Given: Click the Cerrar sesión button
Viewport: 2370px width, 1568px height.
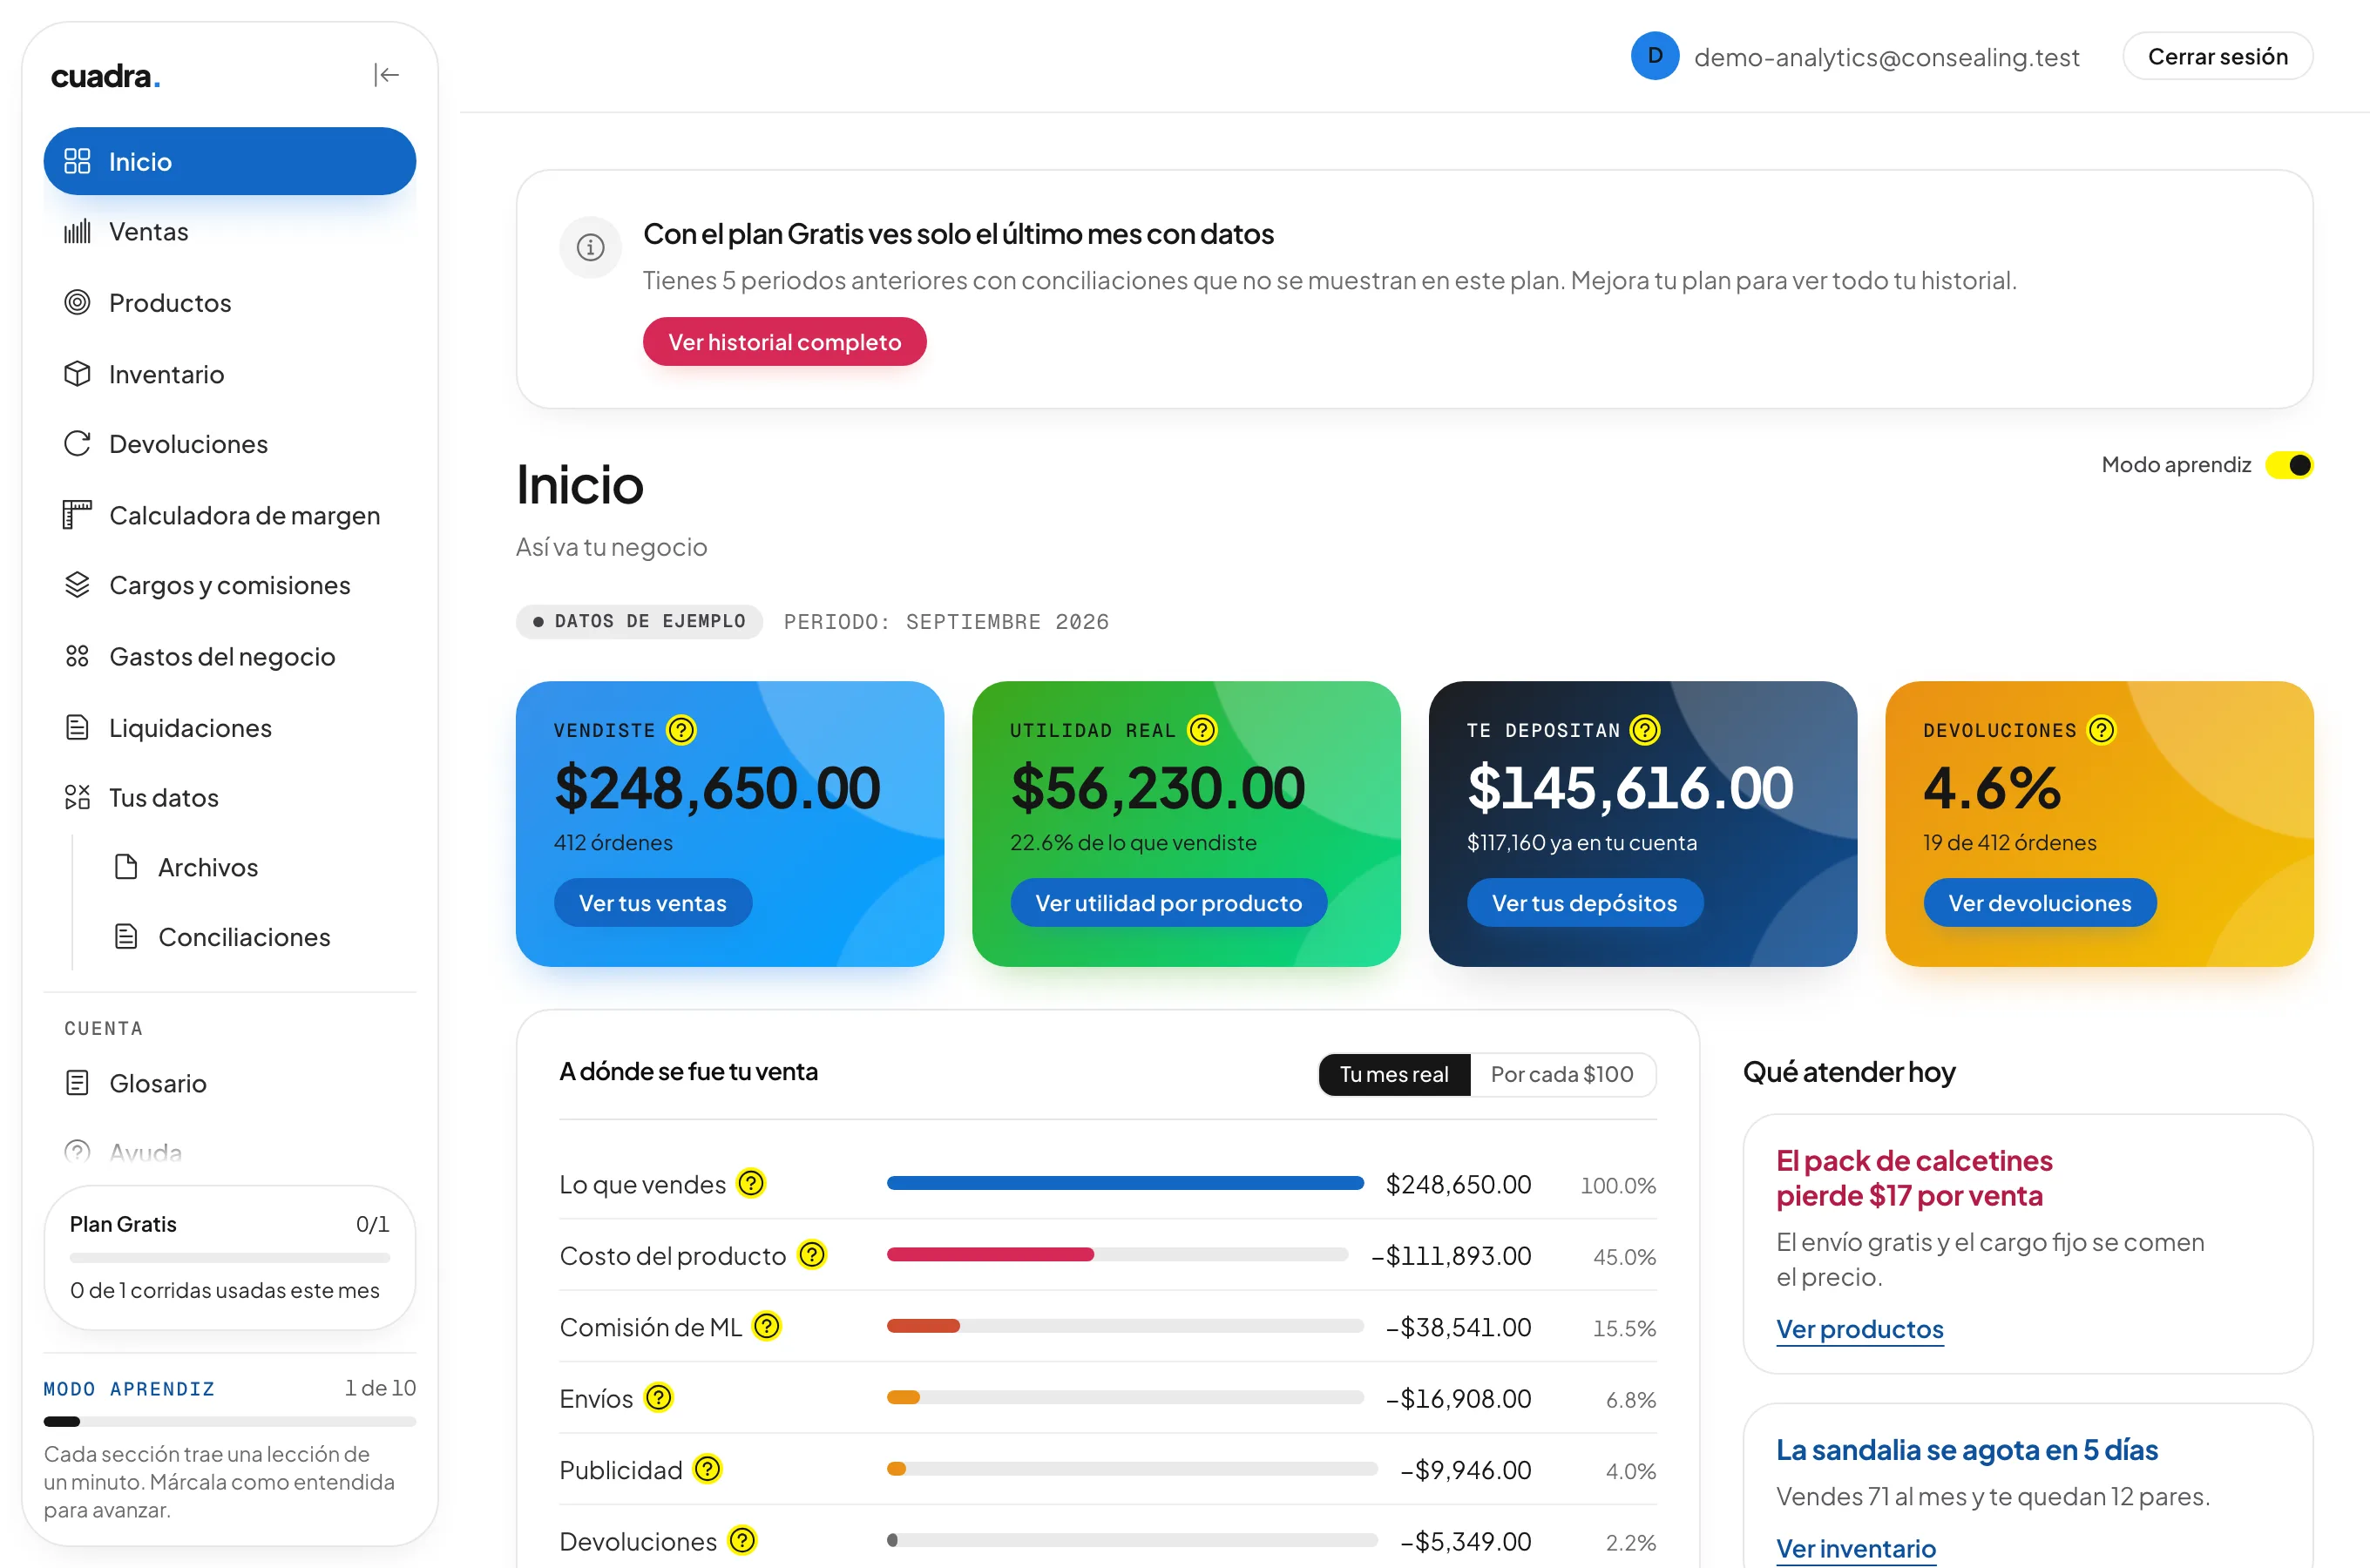Looking at the screenshot, I should tap(2217, 56).
